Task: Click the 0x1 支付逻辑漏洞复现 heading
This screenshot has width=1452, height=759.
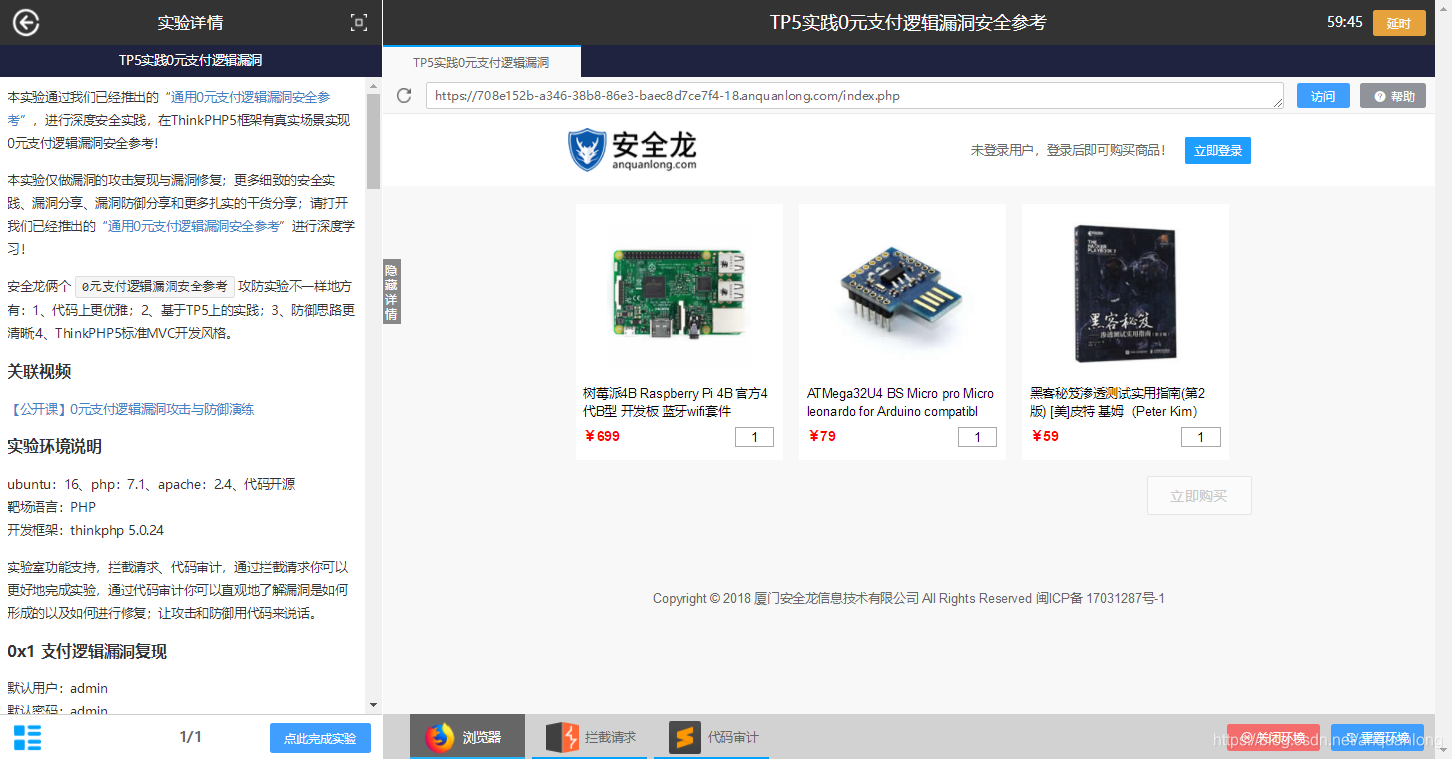Action: [x=87, y=651]
